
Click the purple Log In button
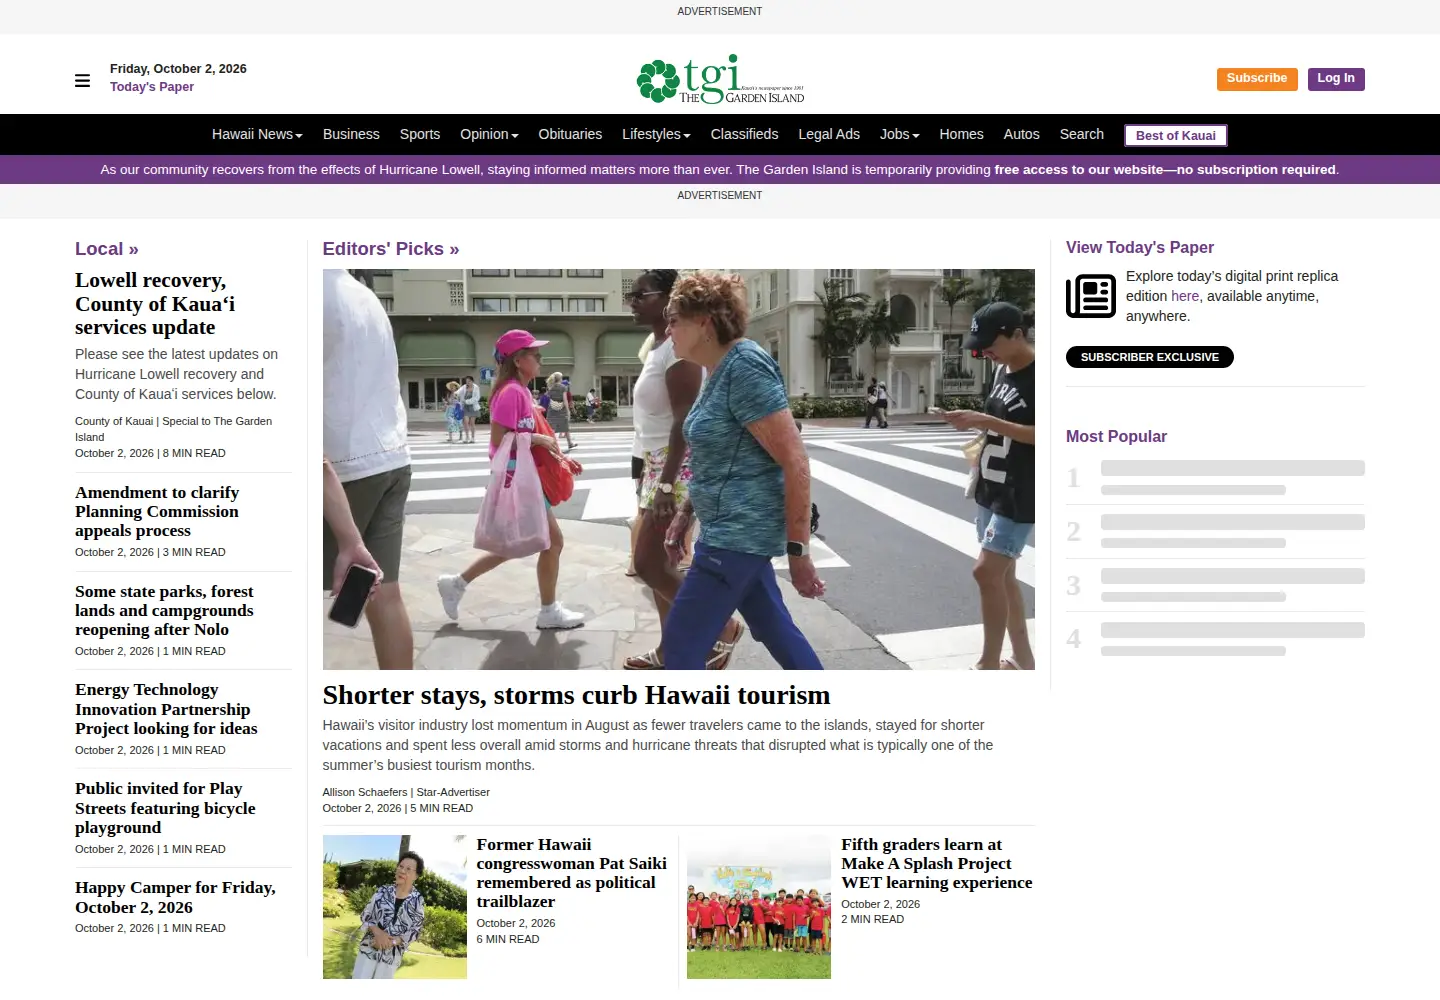[1336, 78]
